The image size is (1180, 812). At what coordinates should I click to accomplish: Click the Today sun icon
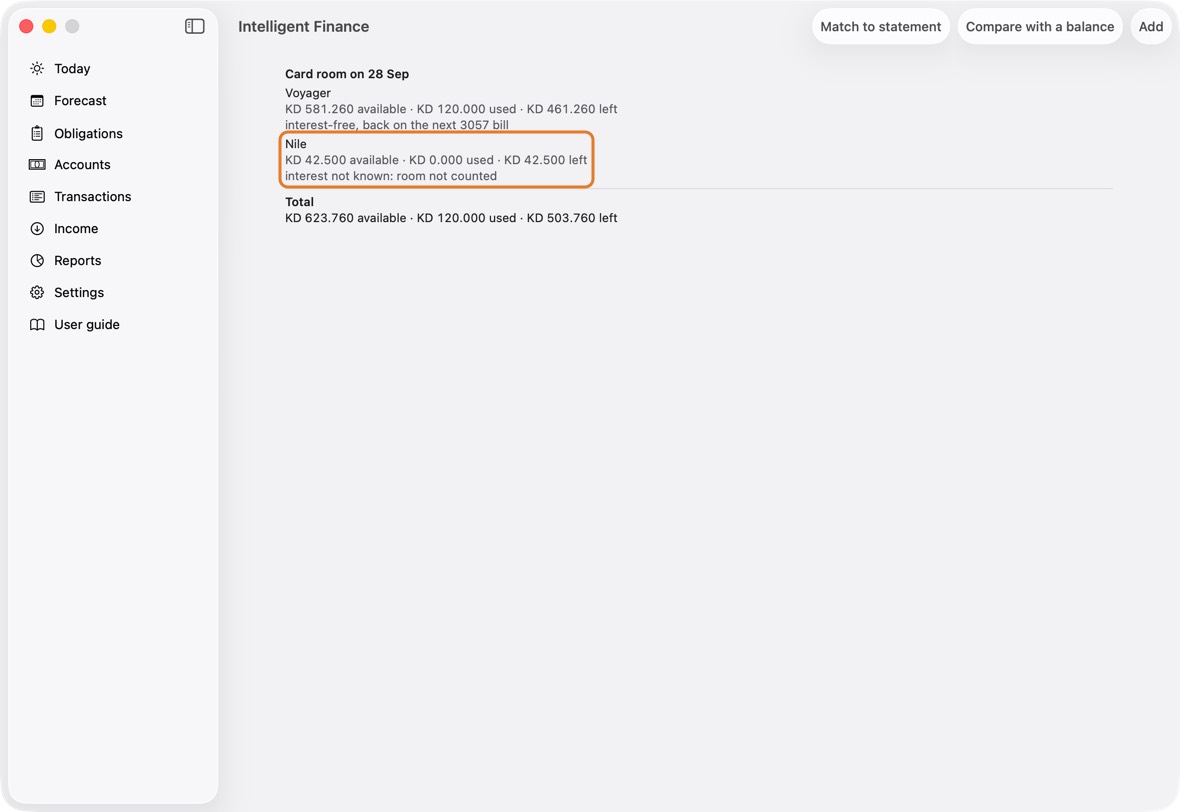(x=37, y=68)
